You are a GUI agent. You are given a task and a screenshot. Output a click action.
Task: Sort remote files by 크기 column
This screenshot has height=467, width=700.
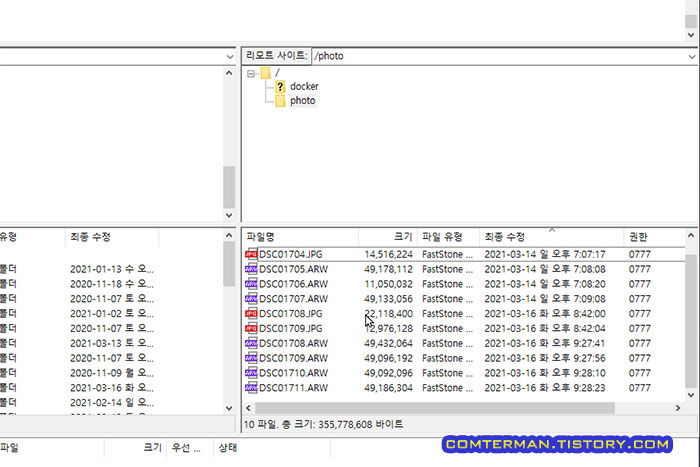pos(388,237)
